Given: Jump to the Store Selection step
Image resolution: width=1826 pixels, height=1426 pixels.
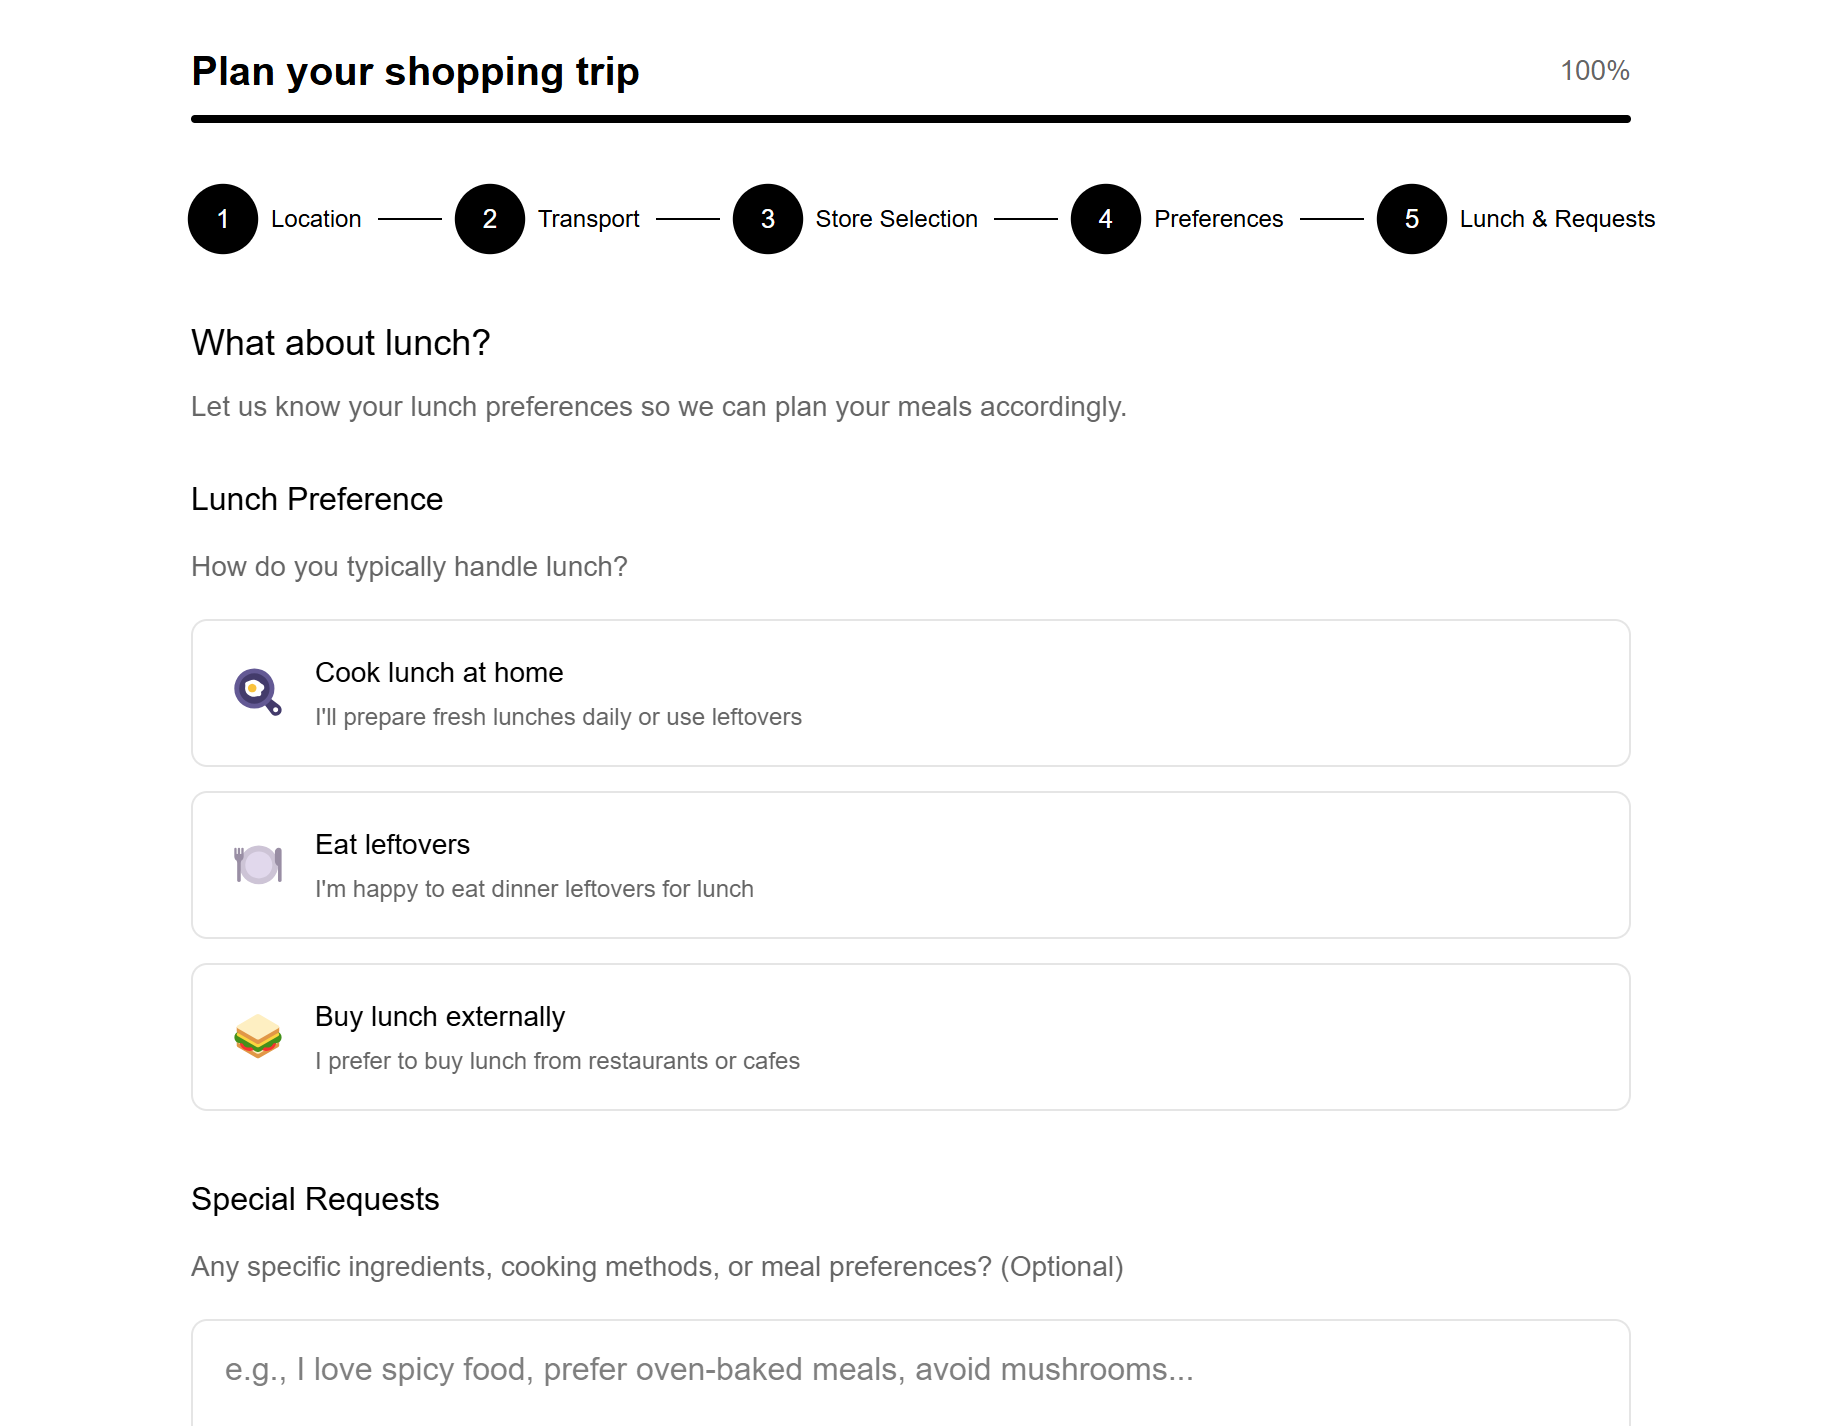Looking at the screenshot, I should [x=897, y=219].
